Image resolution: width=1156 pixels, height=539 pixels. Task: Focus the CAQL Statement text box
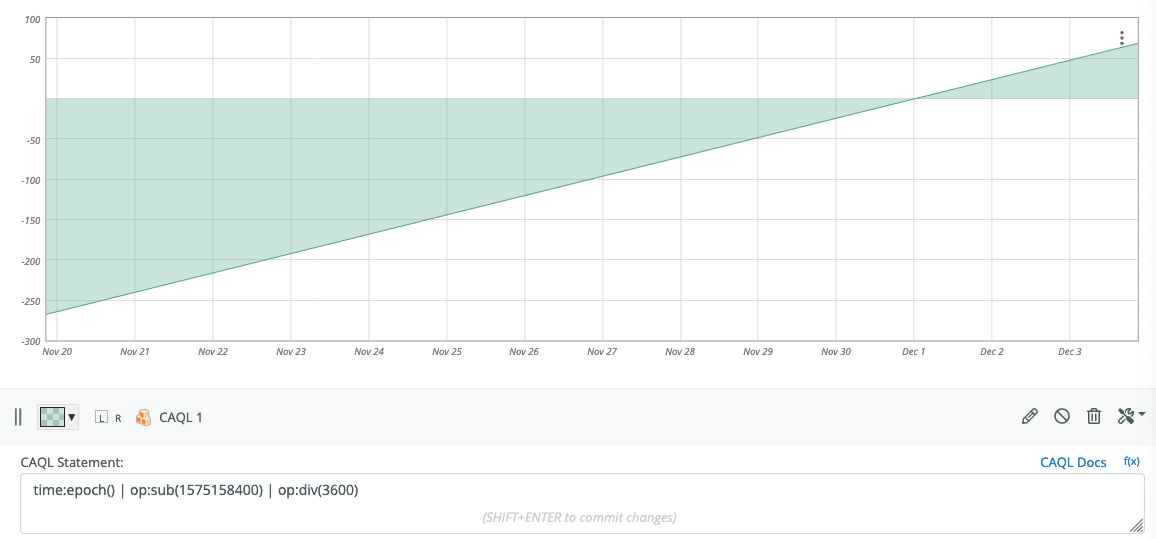coord(582,503)
